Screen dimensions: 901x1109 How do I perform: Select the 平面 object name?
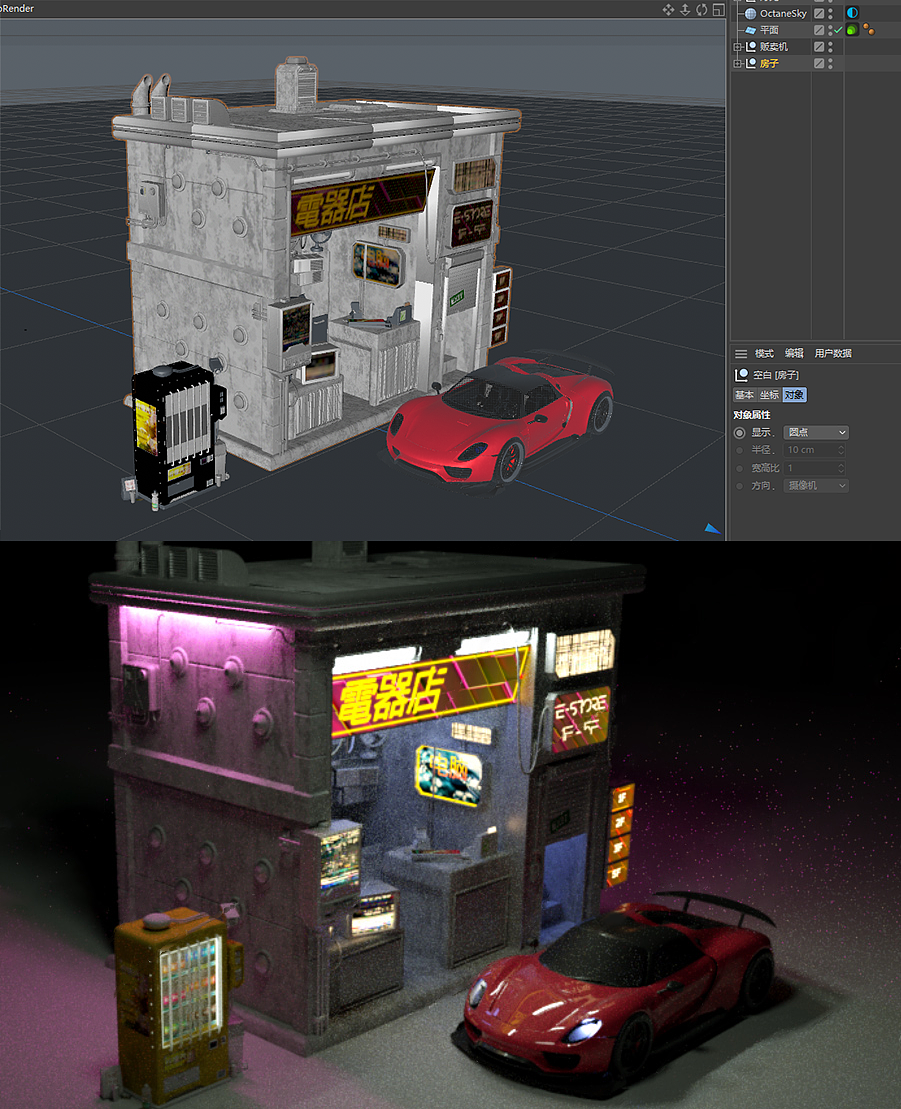769,30
